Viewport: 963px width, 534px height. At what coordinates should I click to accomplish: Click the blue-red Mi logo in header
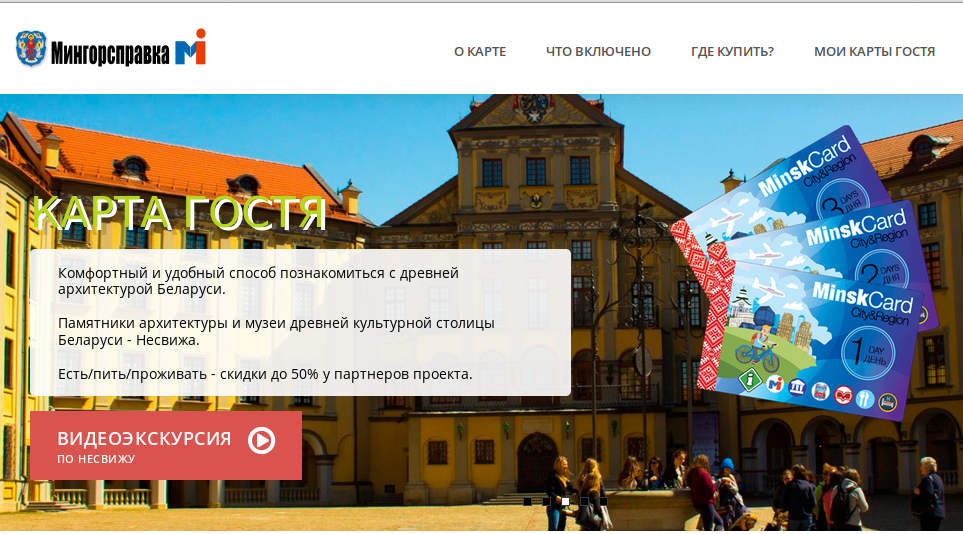coord(190,49)
